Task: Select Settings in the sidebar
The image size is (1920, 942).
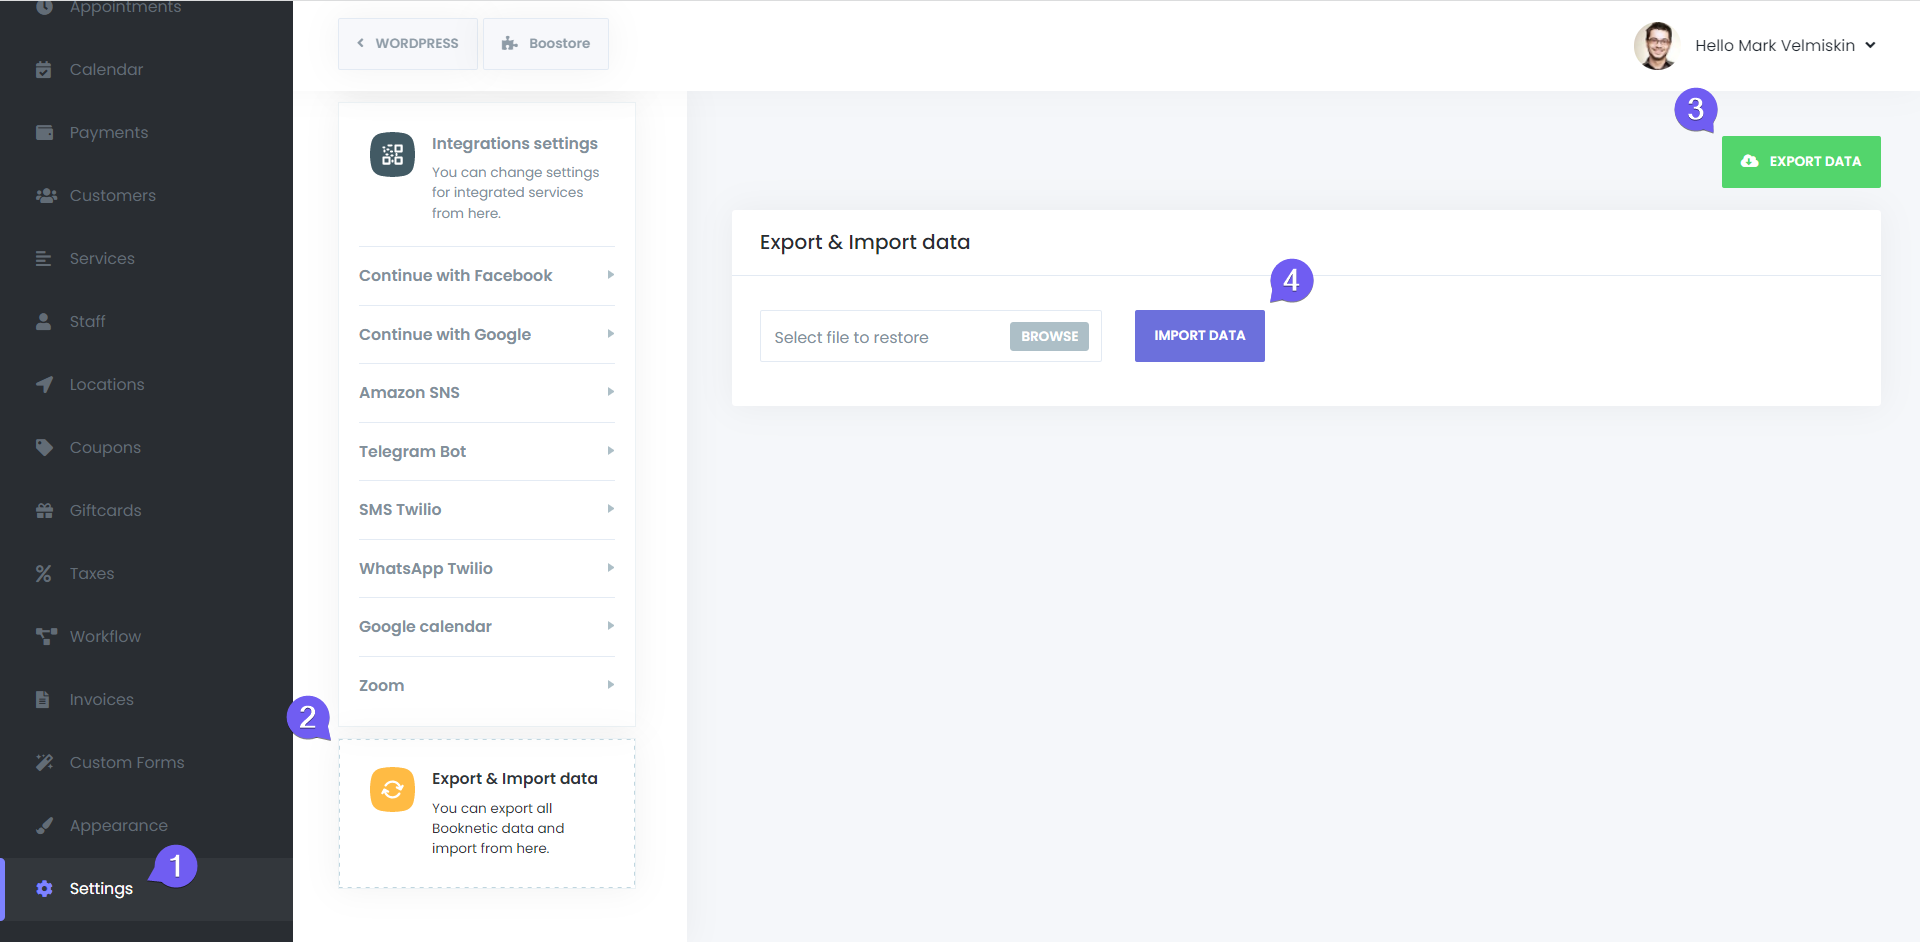Action: point(146,888)
